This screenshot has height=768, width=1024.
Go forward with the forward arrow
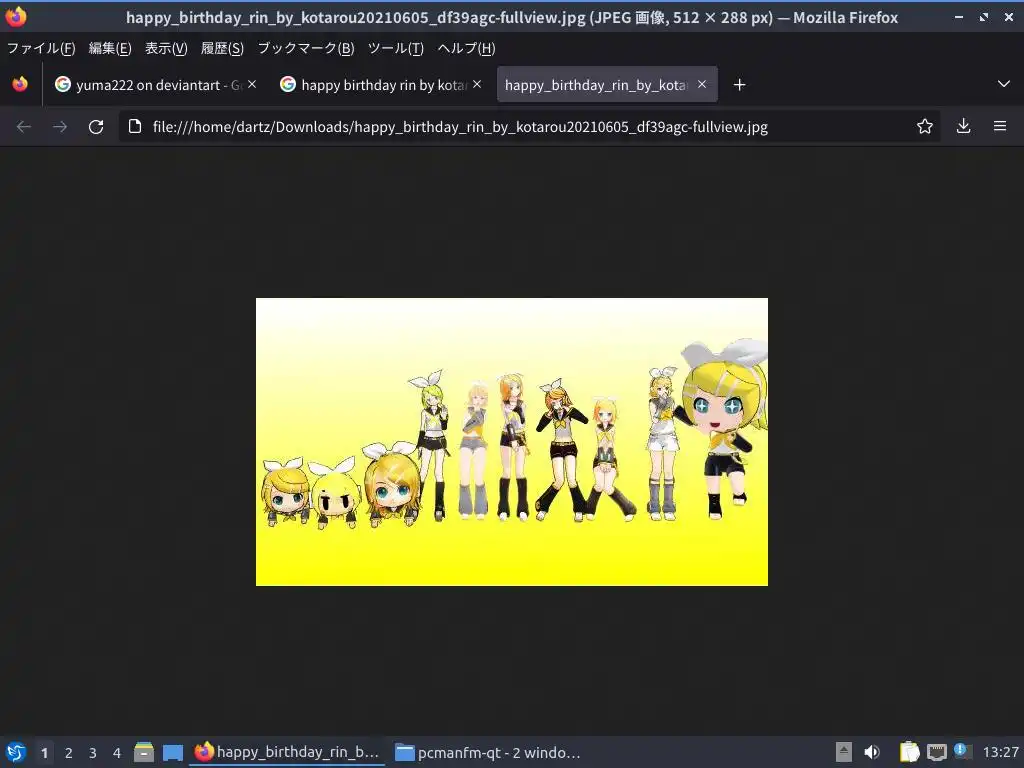click(59, 127)
